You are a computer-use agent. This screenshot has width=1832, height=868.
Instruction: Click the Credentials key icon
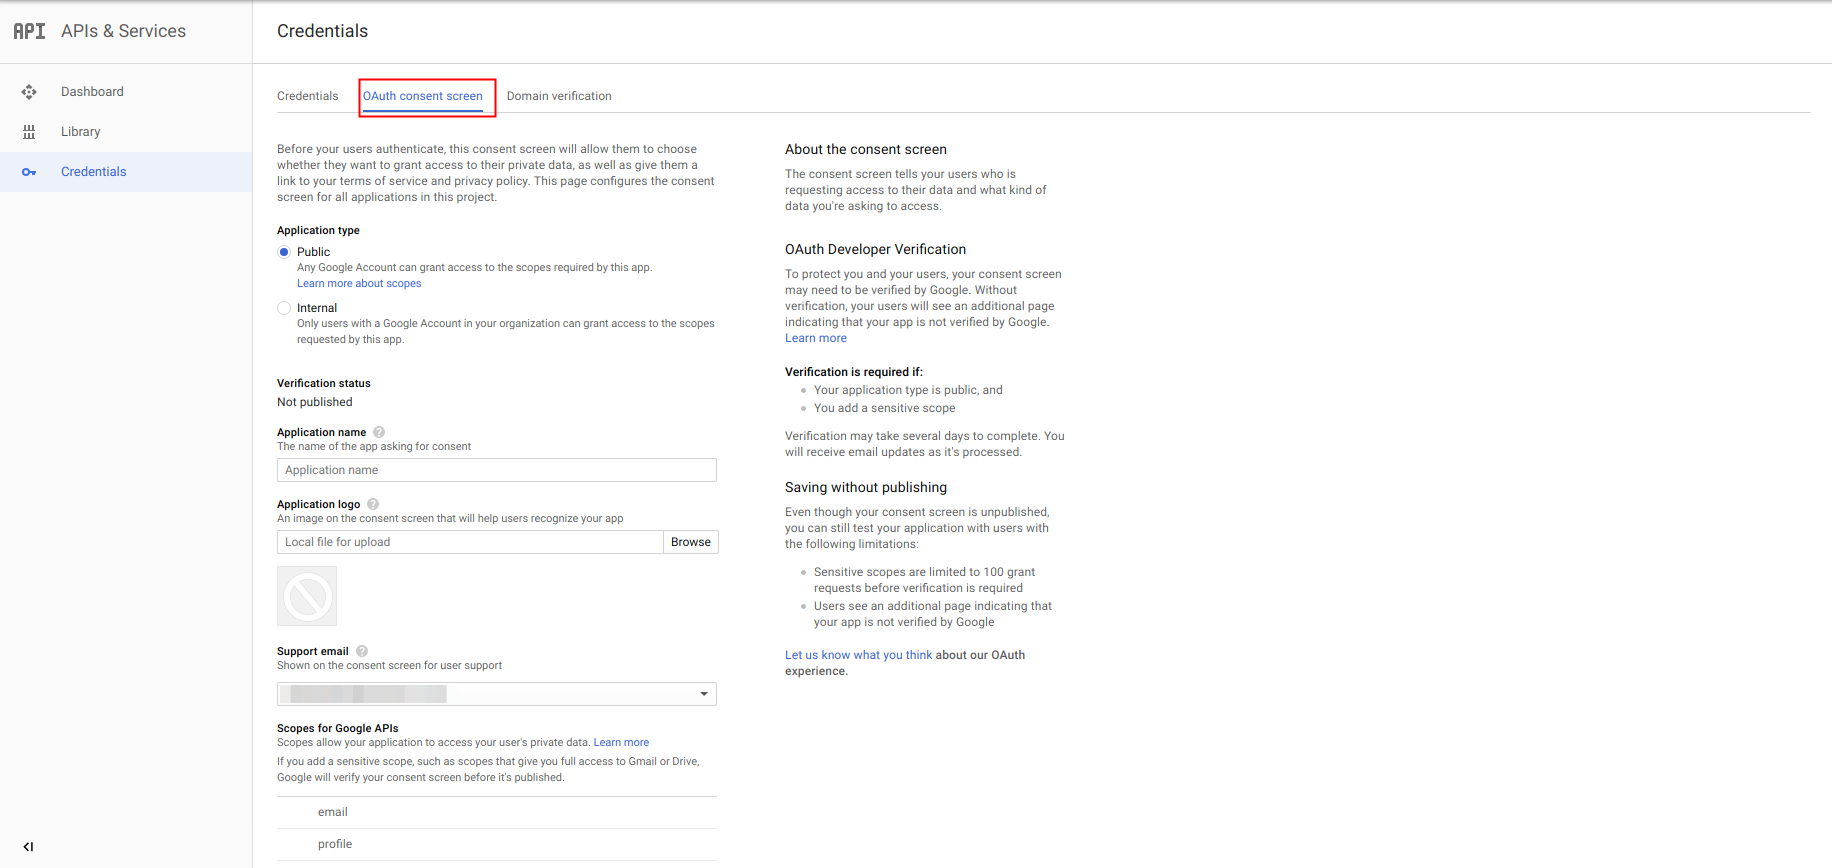pyautogui.click(x=29, y=172)
